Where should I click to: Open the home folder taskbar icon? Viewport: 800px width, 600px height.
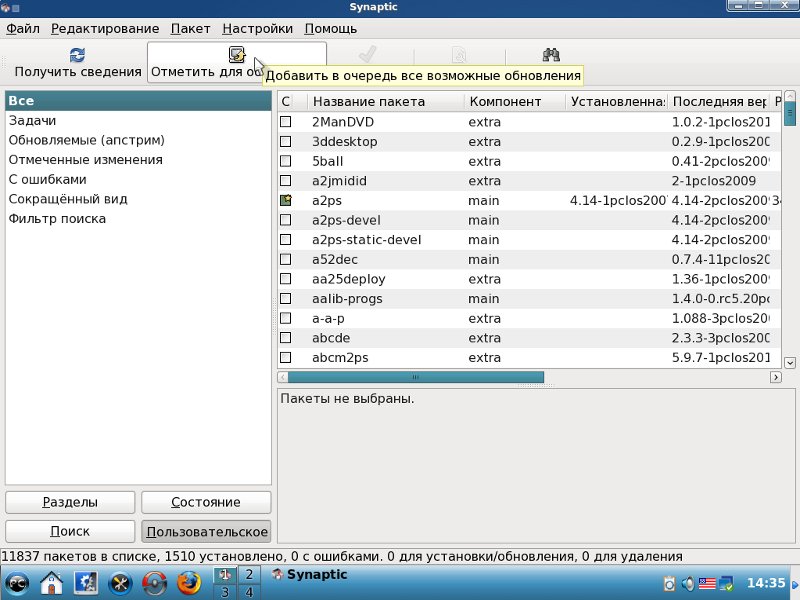pos(51,582)
